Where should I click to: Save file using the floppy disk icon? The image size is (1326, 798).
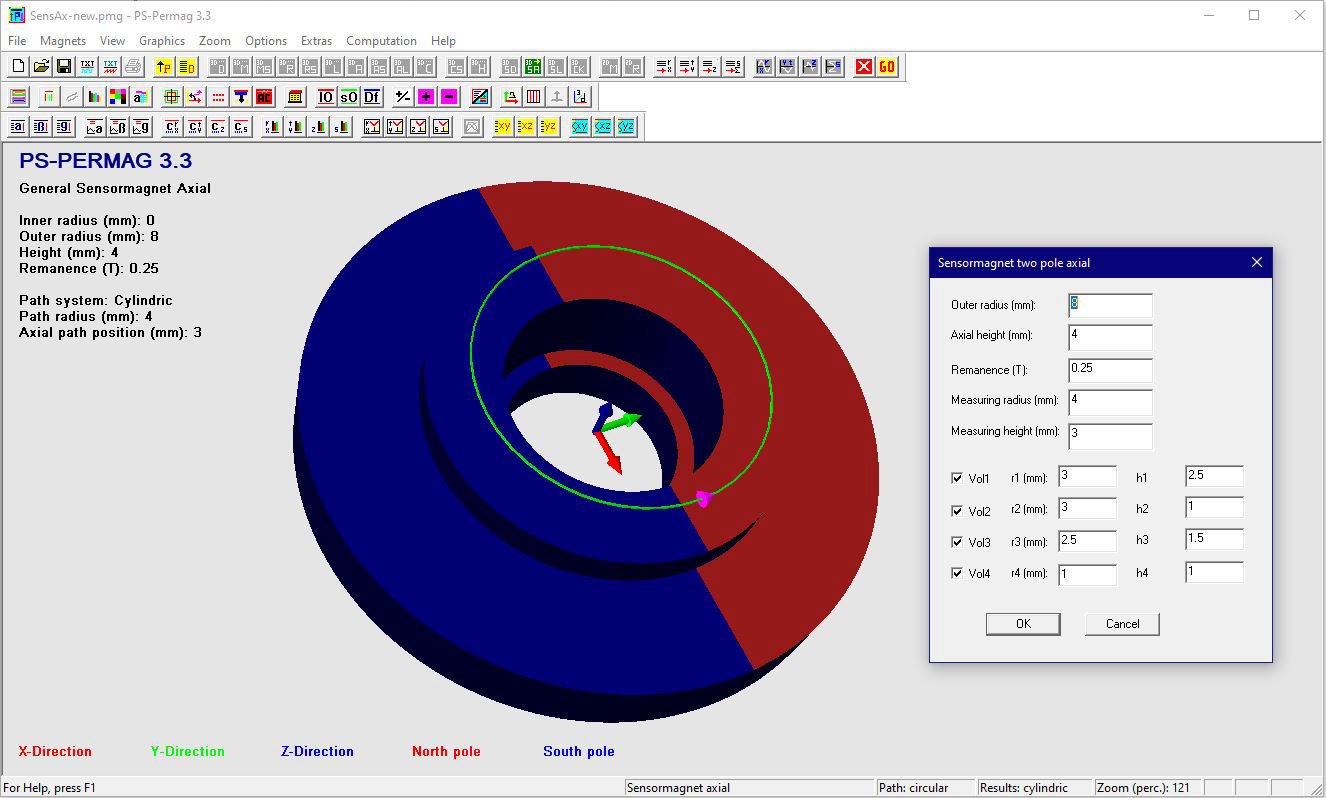tap(64, 67)
